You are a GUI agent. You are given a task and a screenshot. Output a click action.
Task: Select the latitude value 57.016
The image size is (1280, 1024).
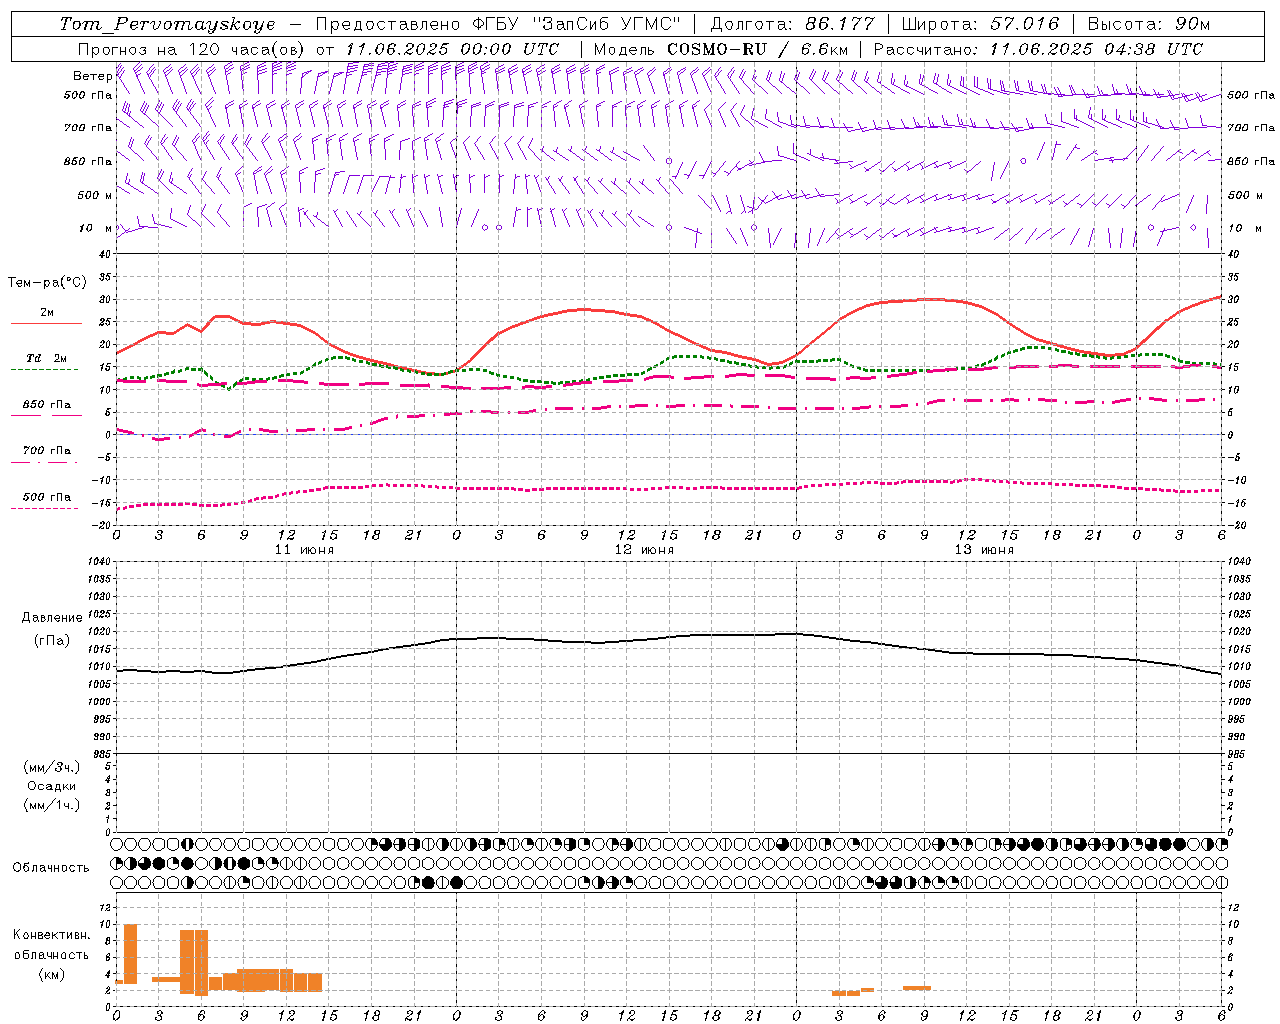click(x=1025, y=24)
